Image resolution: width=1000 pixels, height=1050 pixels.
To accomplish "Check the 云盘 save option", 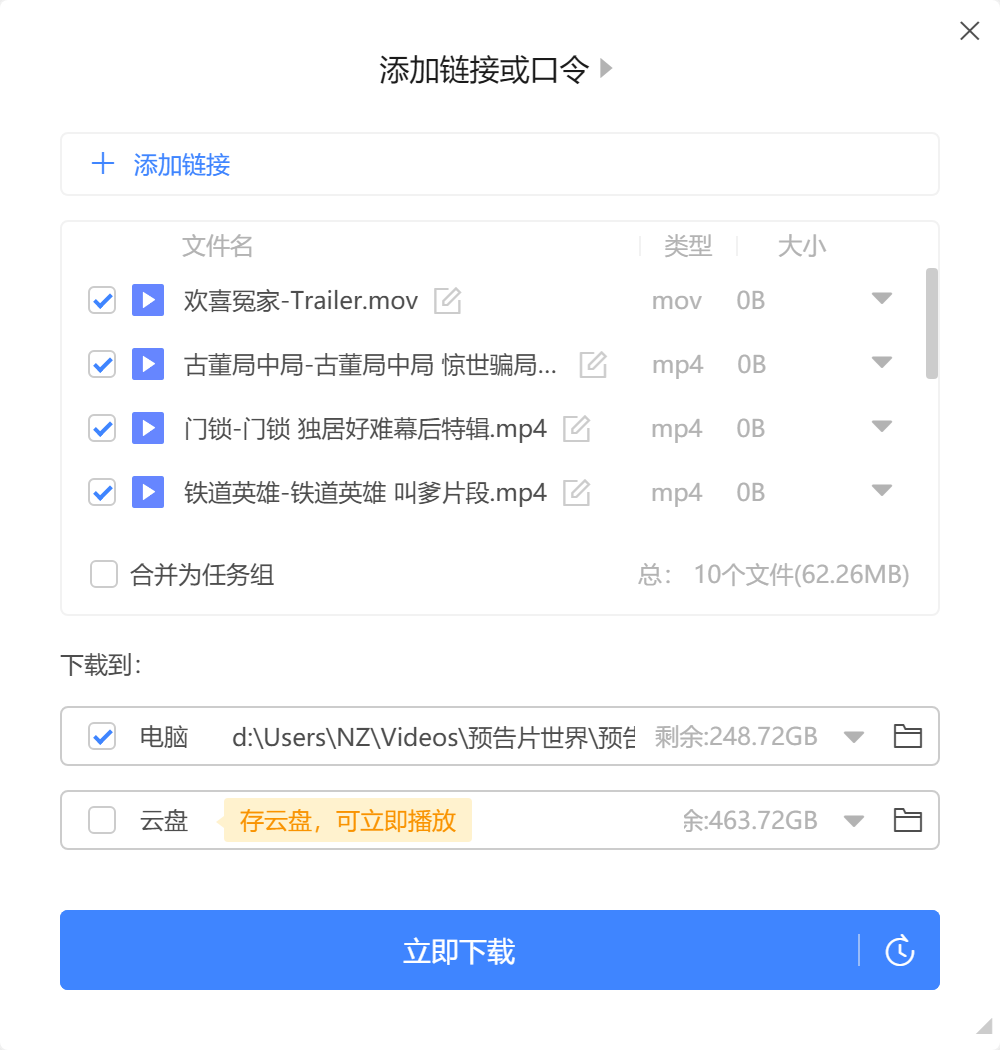I will pyautogui.click(x=102, y=821).
